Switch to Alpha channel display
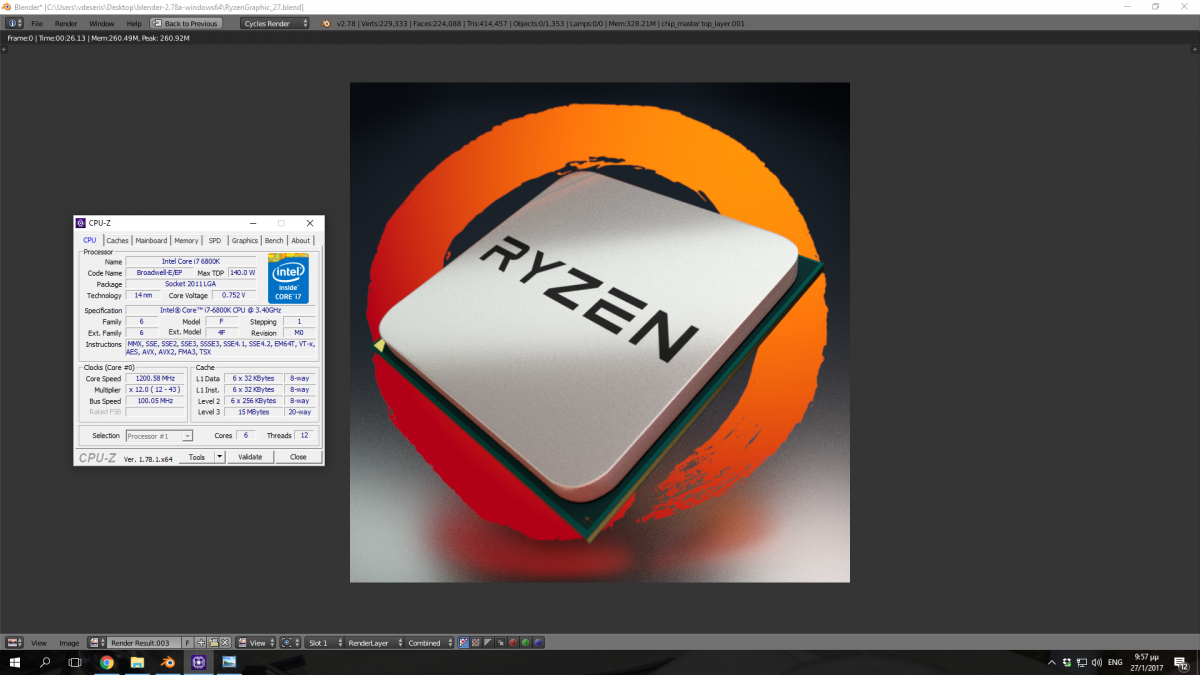Screen dimensions: 1200x675 coord(487,643)
